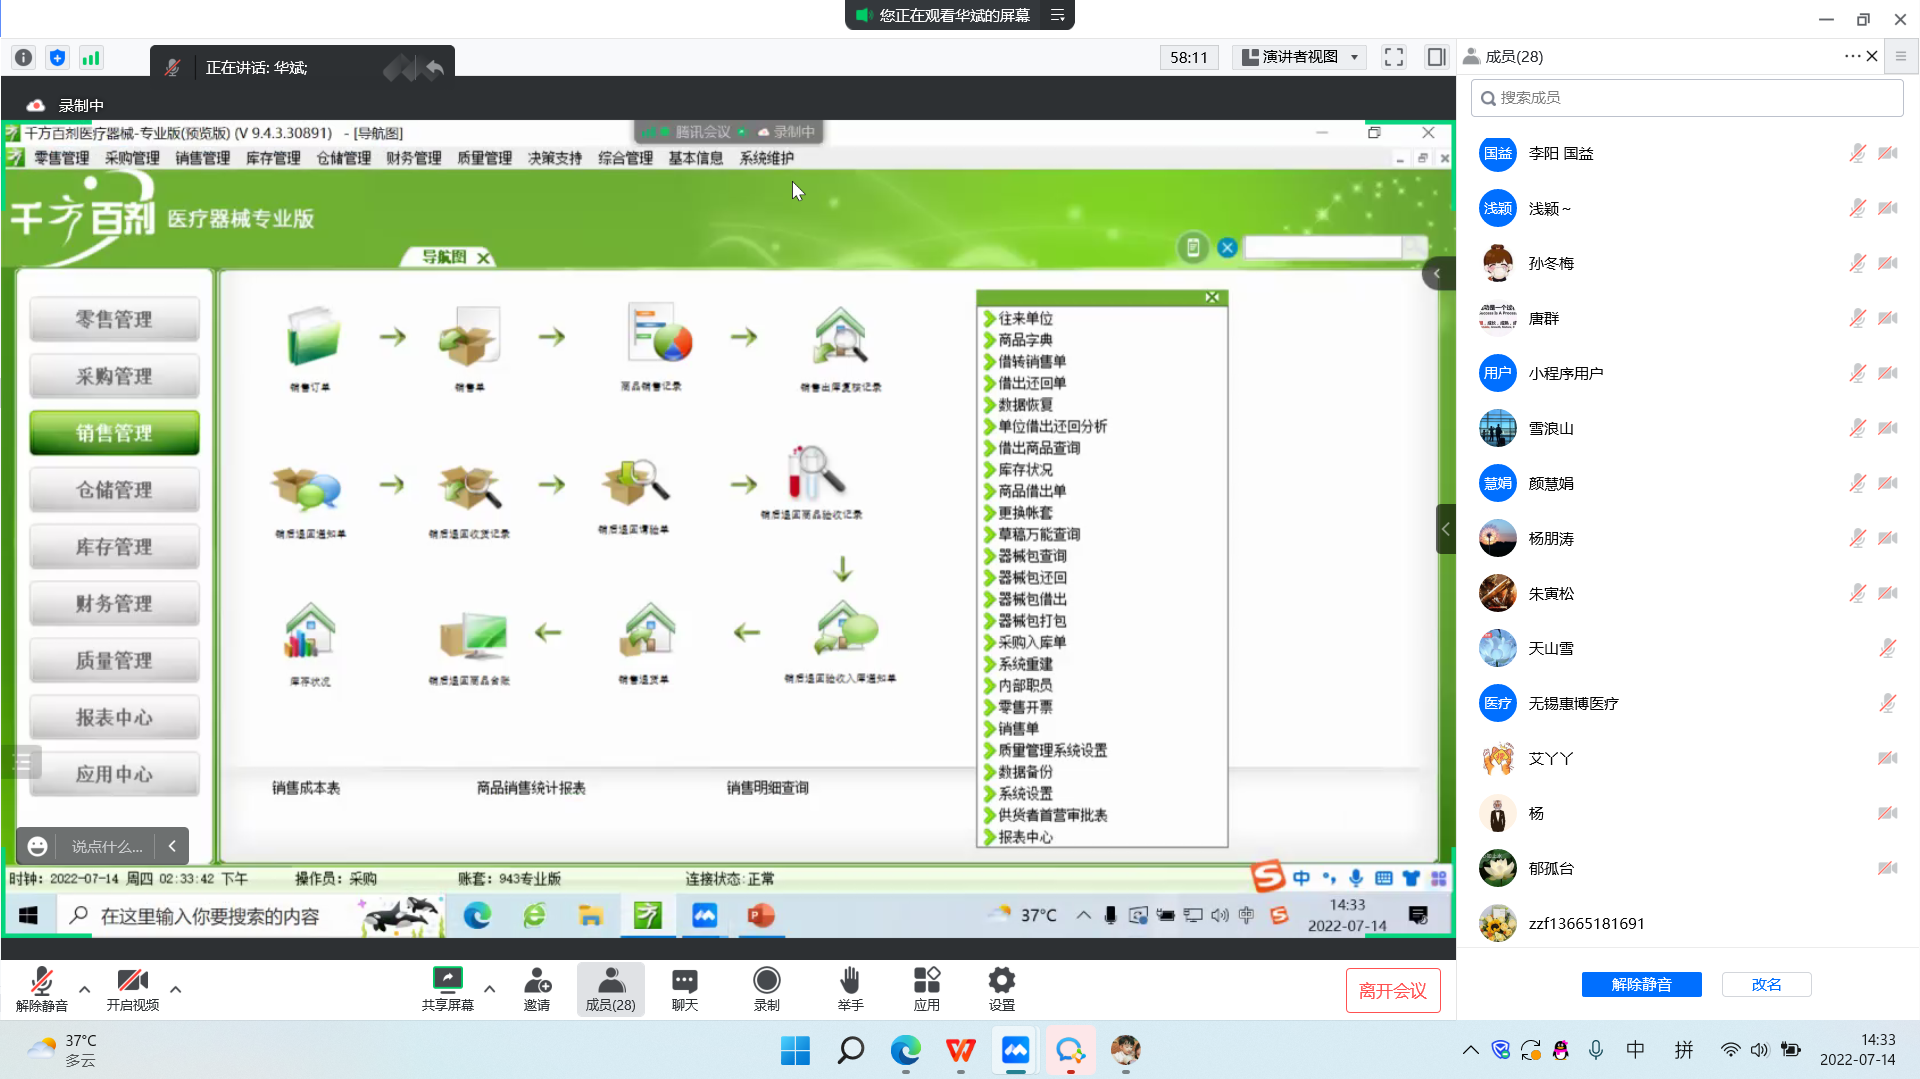
Task: Show hidden system tray icons chevron
Action: coord(1470,1050)
